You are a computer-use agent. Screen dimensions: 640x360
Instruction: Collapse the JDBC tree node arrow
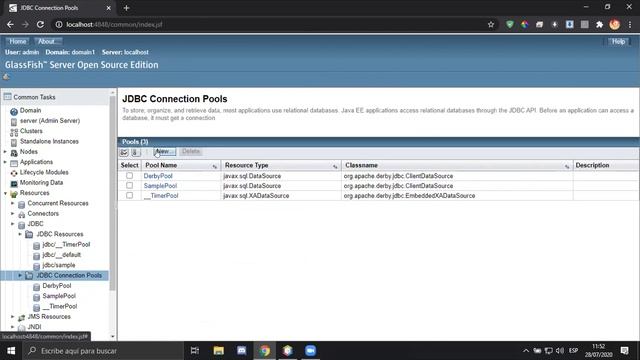13,224
